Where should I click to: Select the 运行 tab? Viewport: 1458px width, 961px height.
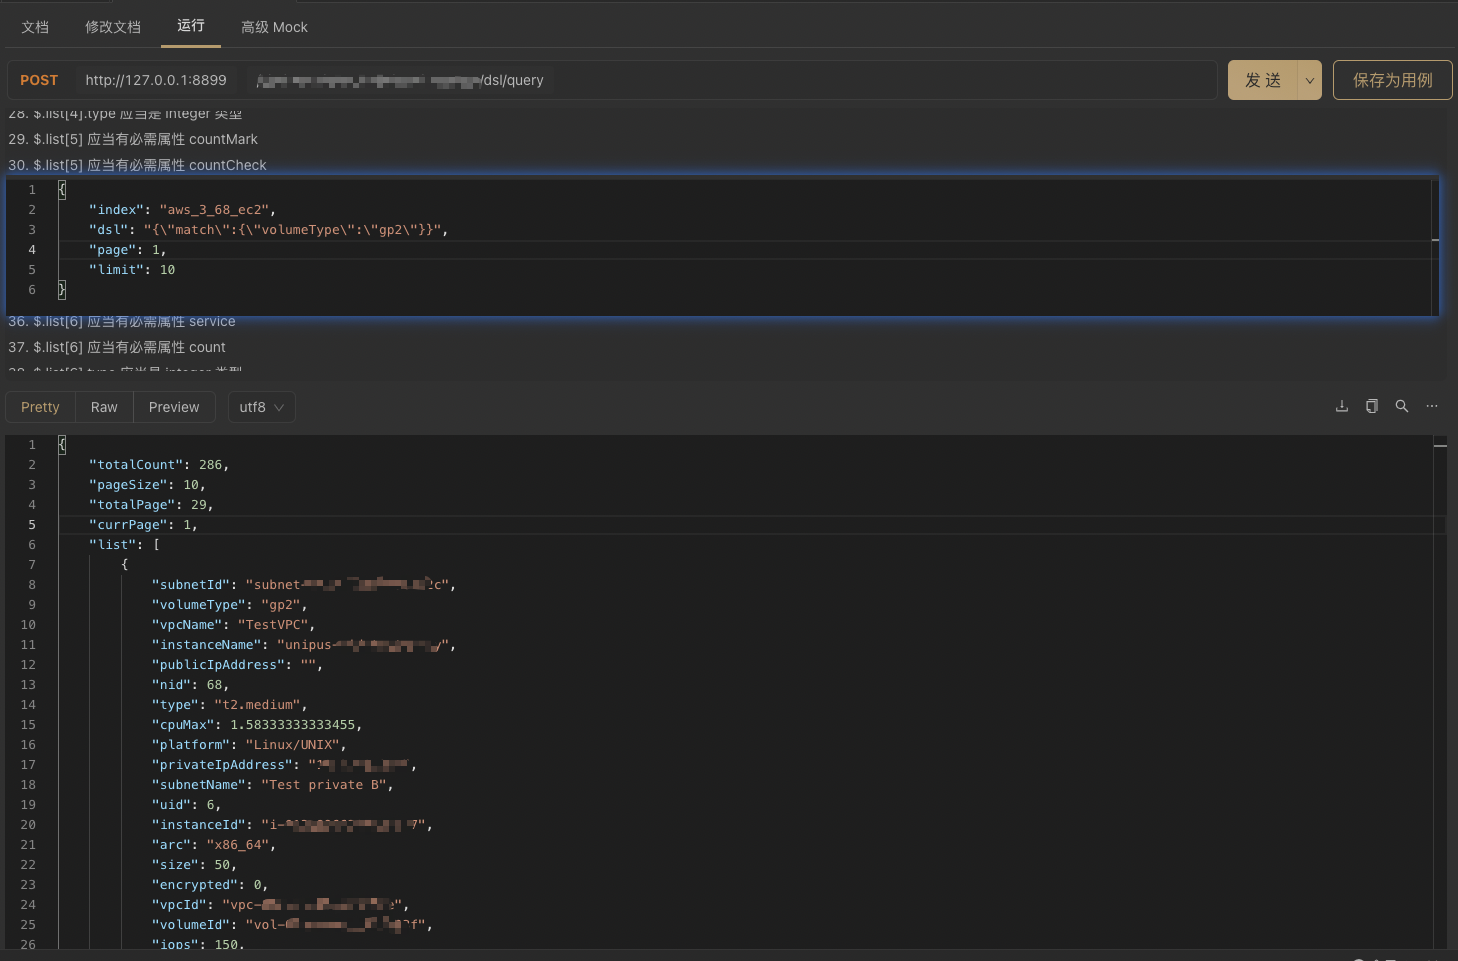190,26
